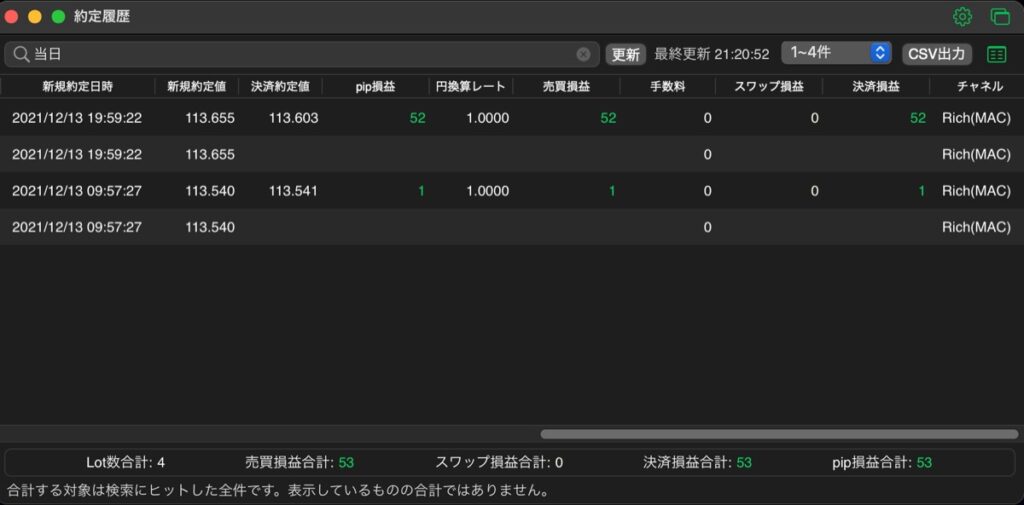Sort by 円換算レート column header
This screenshot has width=1024, height=505.
click(471, 86)
